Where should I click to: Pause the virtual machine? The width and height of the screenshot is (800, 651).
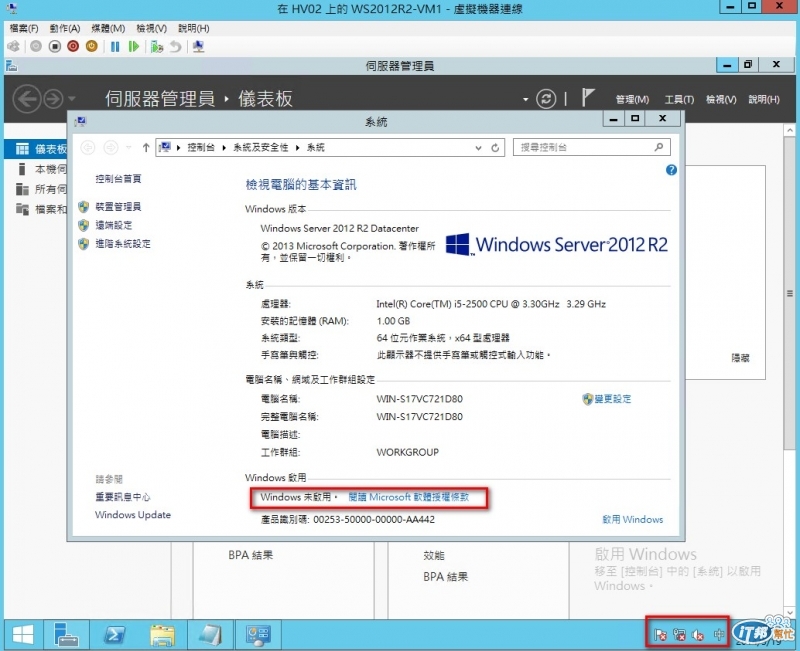(115, 46)
